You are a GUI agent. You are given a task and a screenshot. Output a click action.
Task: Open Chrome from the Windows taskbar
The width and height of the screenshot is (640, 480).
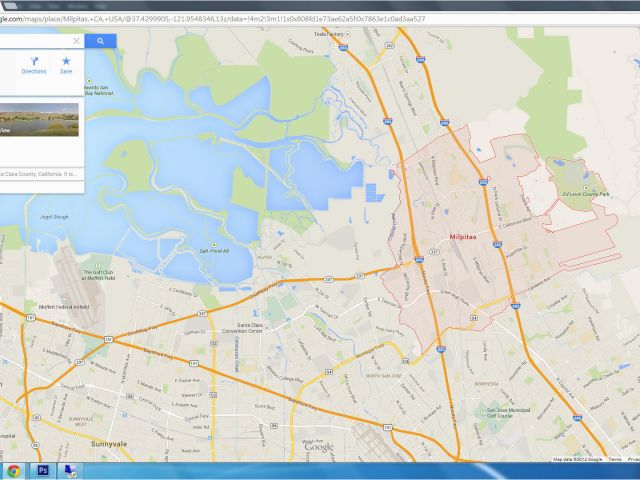coord(13,471)
